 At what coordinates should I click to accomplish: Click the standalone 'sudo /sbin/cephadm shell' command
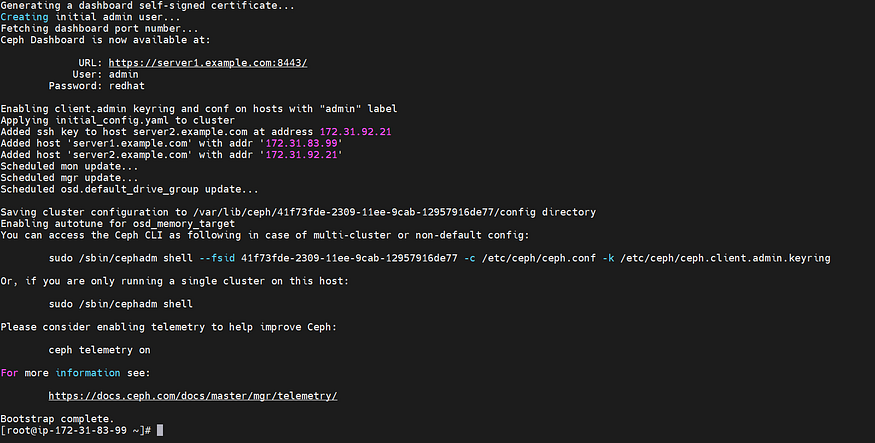click(x=121, y=304)
